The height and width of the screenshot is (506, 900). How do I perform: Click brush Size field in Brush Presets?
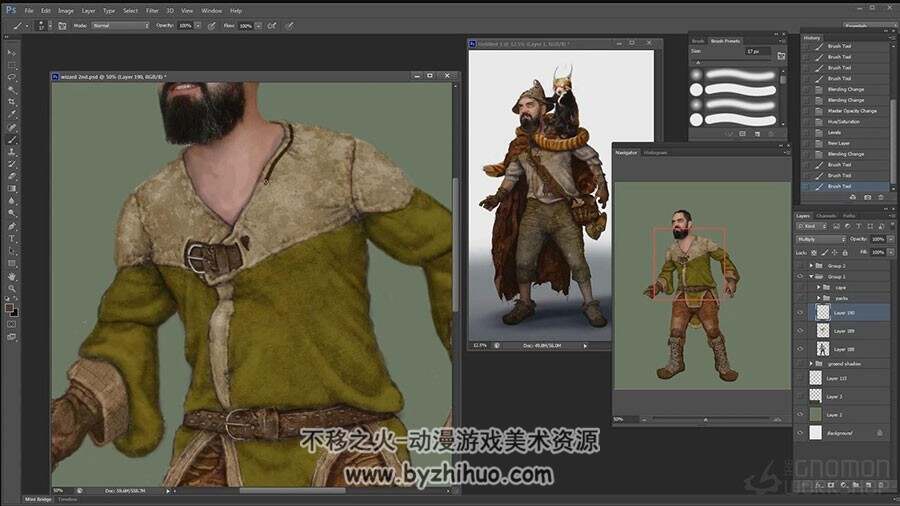click(x=758, y=52)
